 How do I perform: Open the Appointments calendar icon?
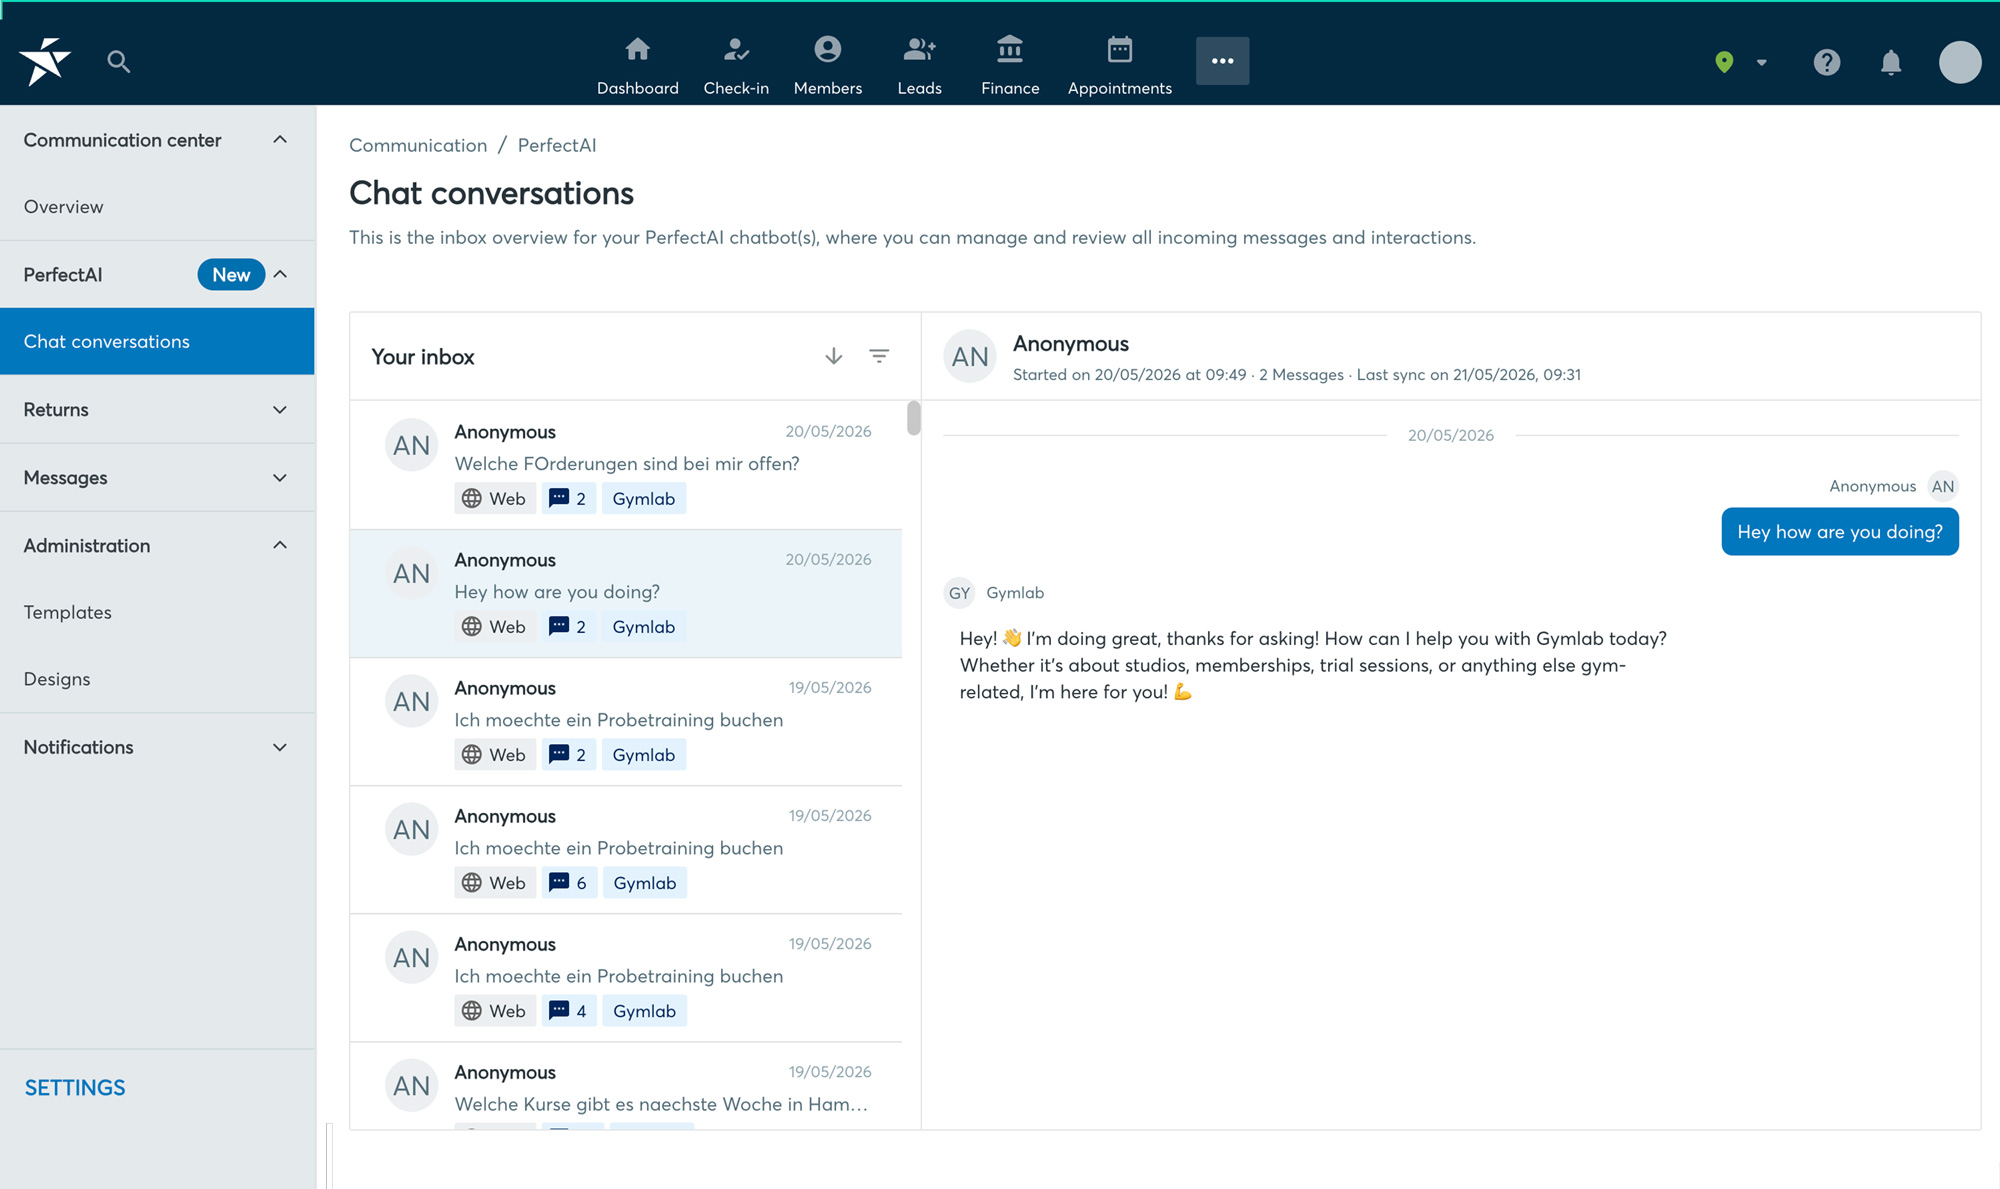[1119, 49]
